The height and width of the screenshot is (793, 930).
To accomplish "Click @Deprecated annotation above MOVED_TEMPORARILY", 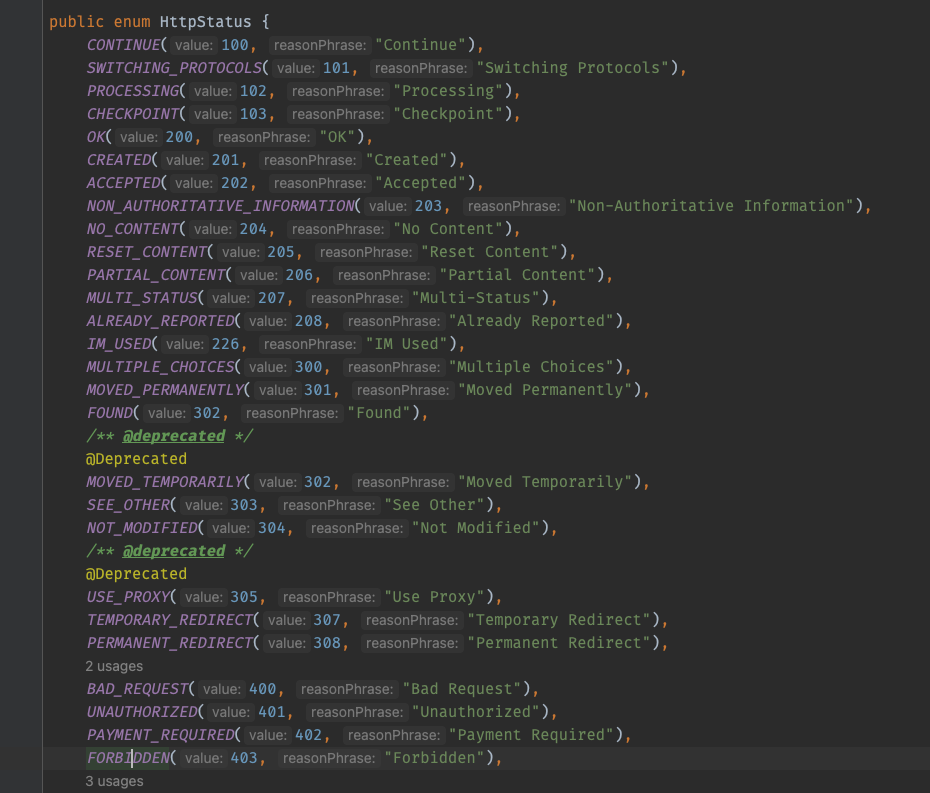I will tap(136, 459).
